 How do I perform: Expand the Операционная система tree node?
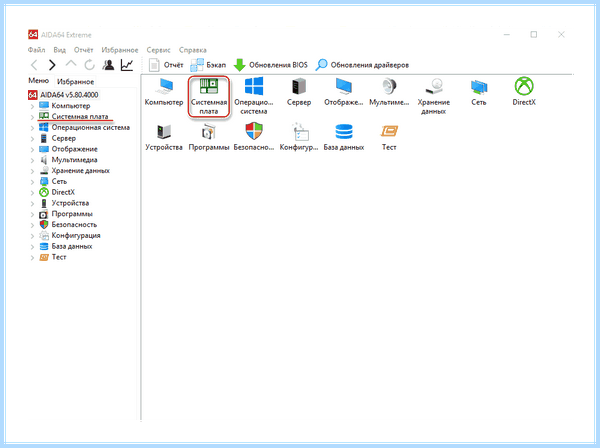click(33, 128)
